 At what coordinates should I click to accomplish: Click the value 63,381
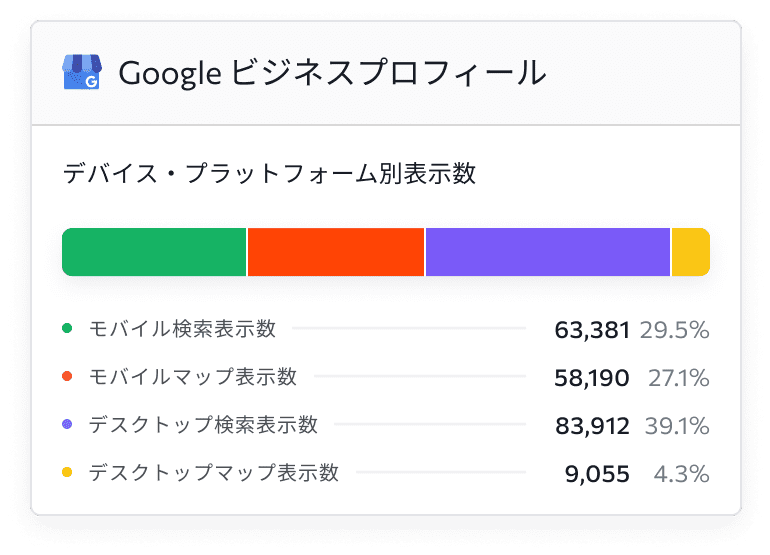[592, 330]
